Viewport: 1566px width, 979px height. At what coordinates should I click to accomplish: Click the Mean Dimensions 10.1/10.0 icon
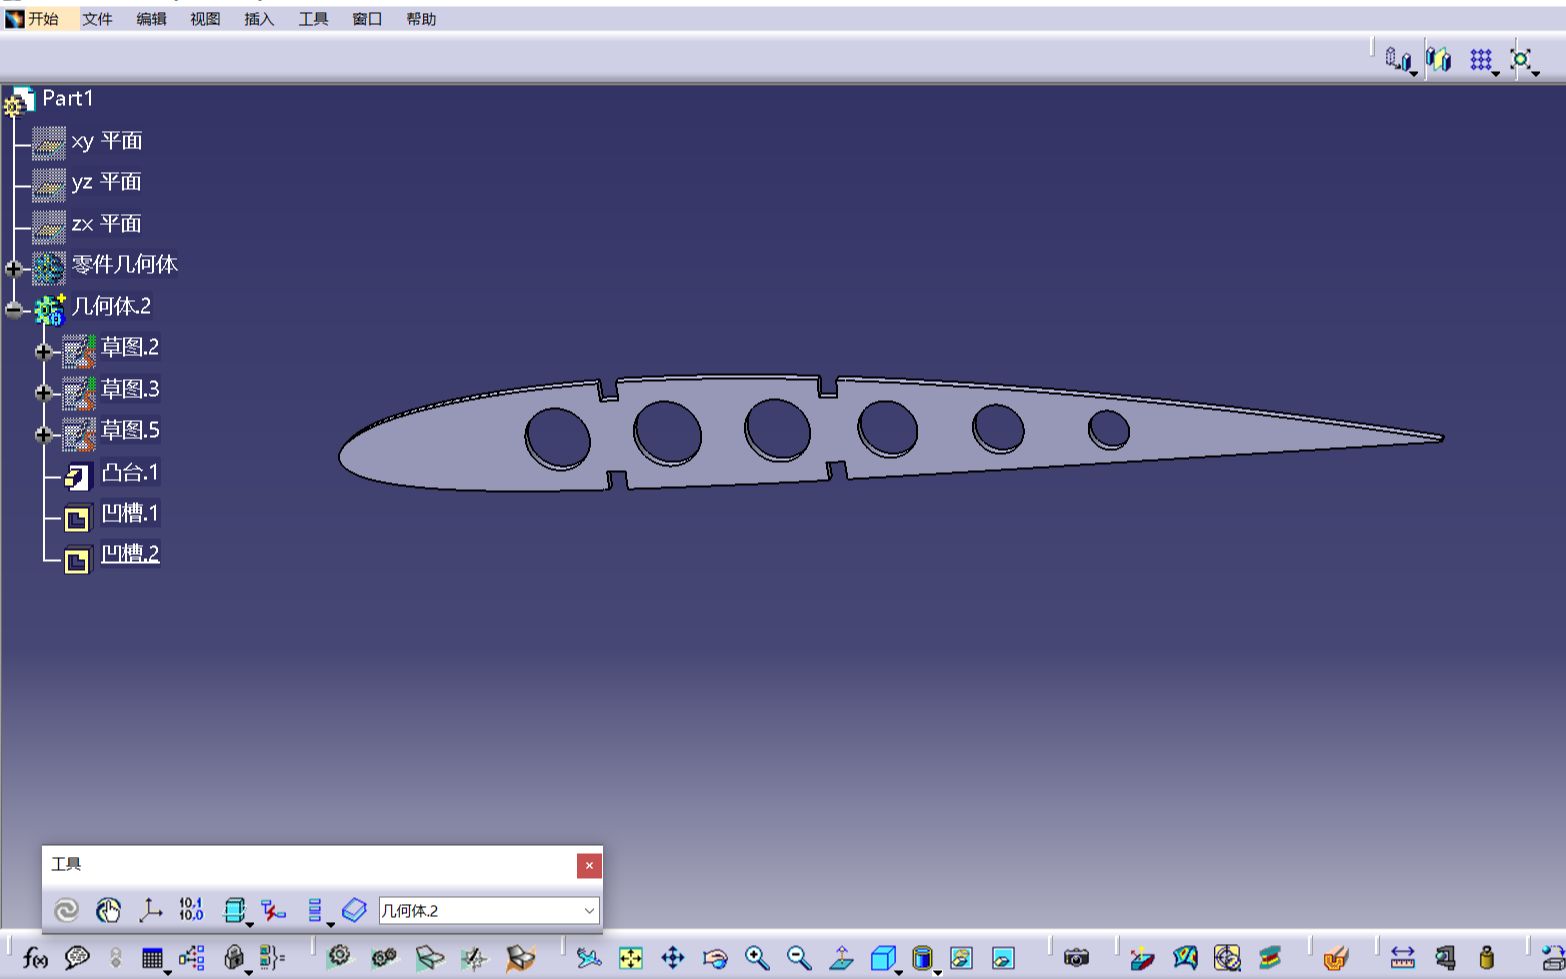click(191, 910)
